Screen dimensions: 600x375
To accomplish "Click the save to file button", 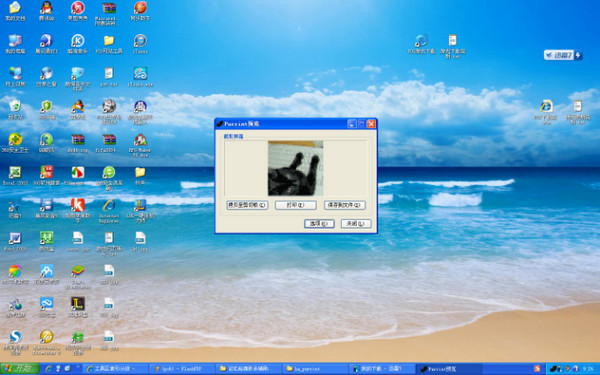I will 344,205.
